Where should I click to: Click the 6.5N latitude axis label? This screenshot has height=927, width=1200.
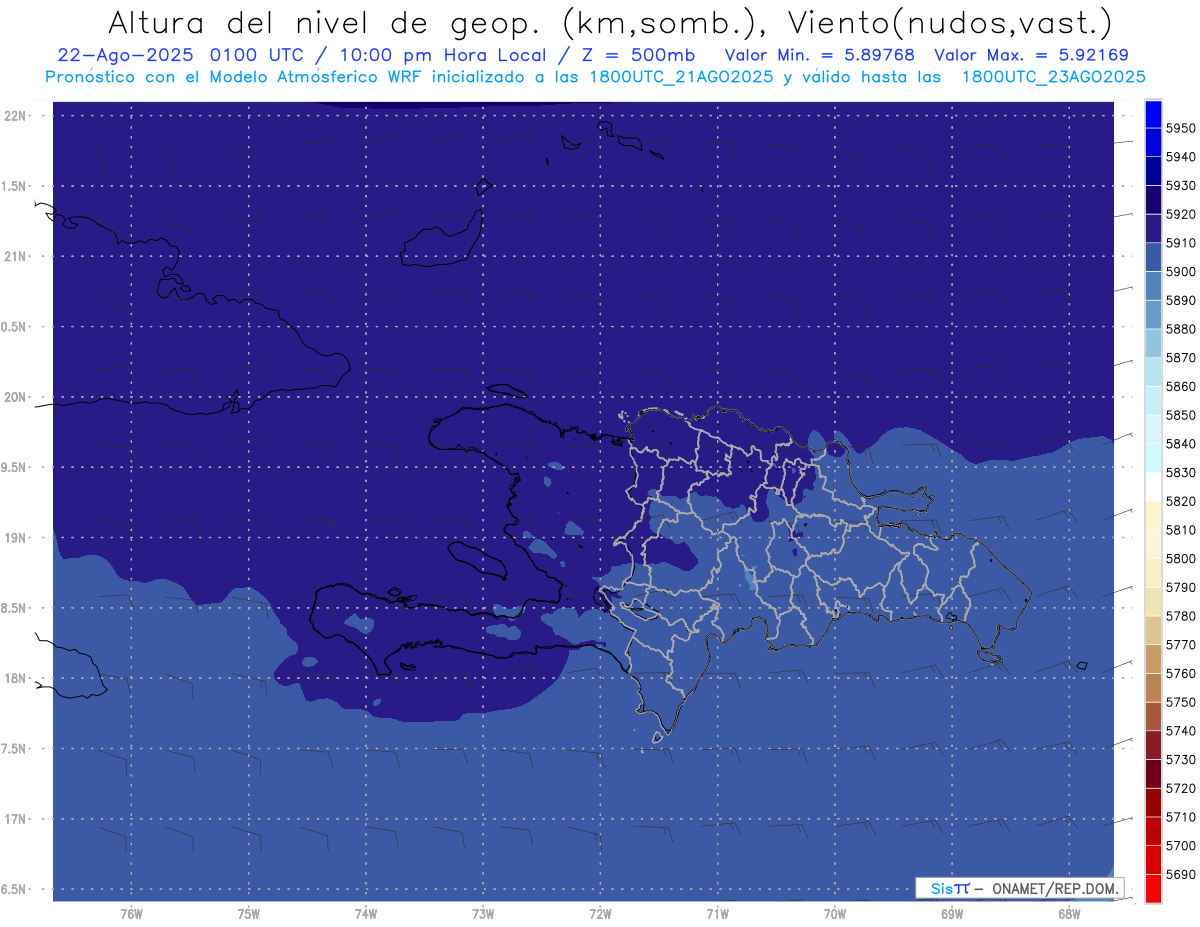click(x=15, y=889)
